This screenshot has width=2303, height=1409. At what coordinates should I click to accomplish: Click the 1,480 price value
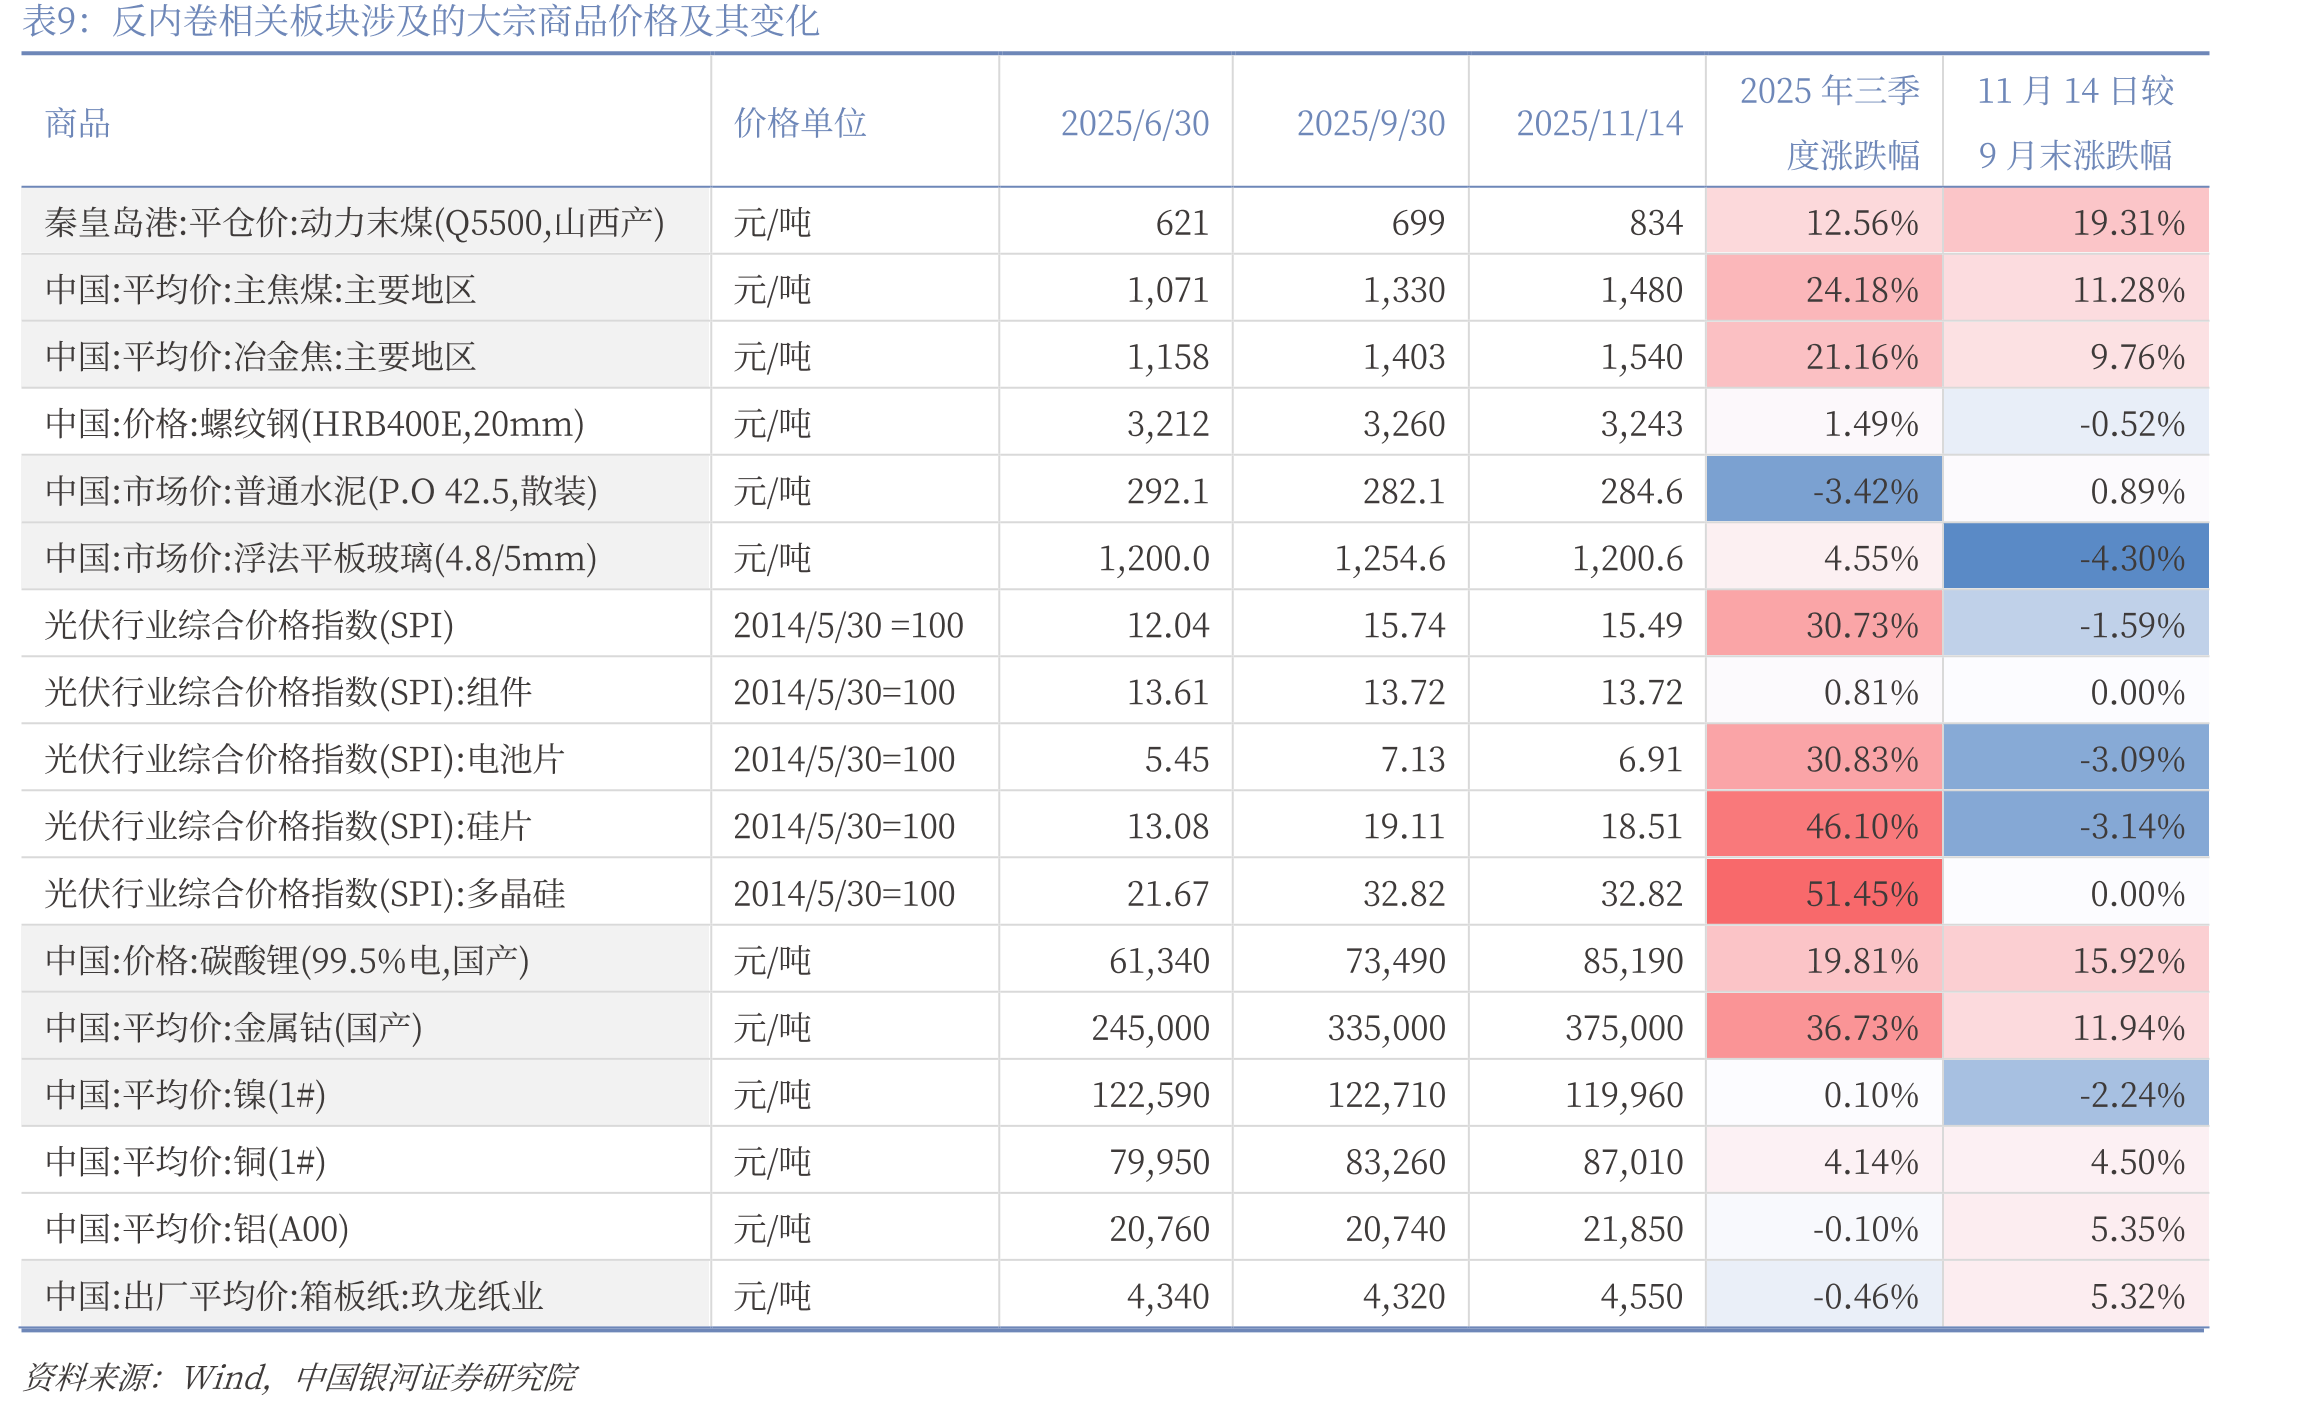pyautogui.click(x=1641, y=290)
